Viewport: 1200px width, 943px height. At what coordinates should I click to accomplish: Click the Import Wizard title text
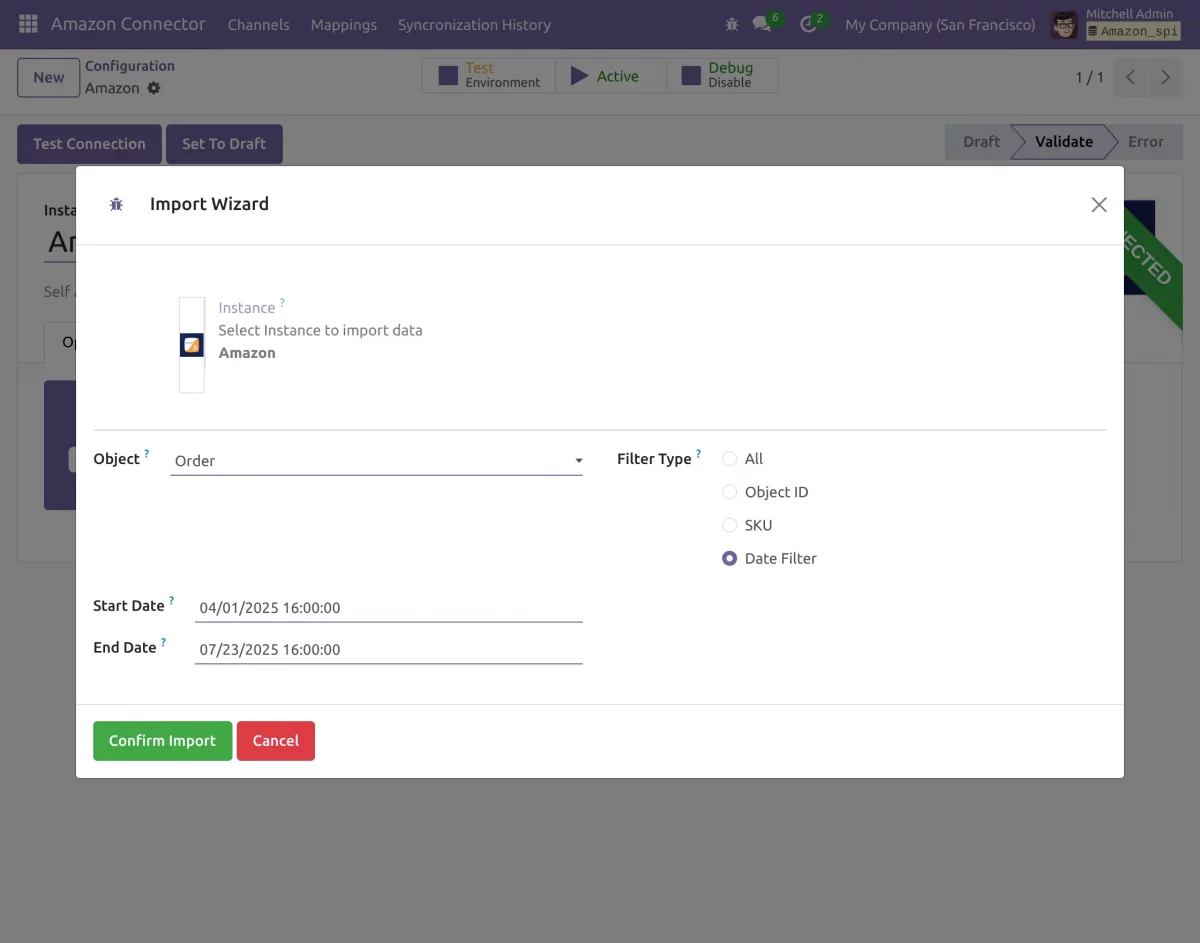click(209, 204)
